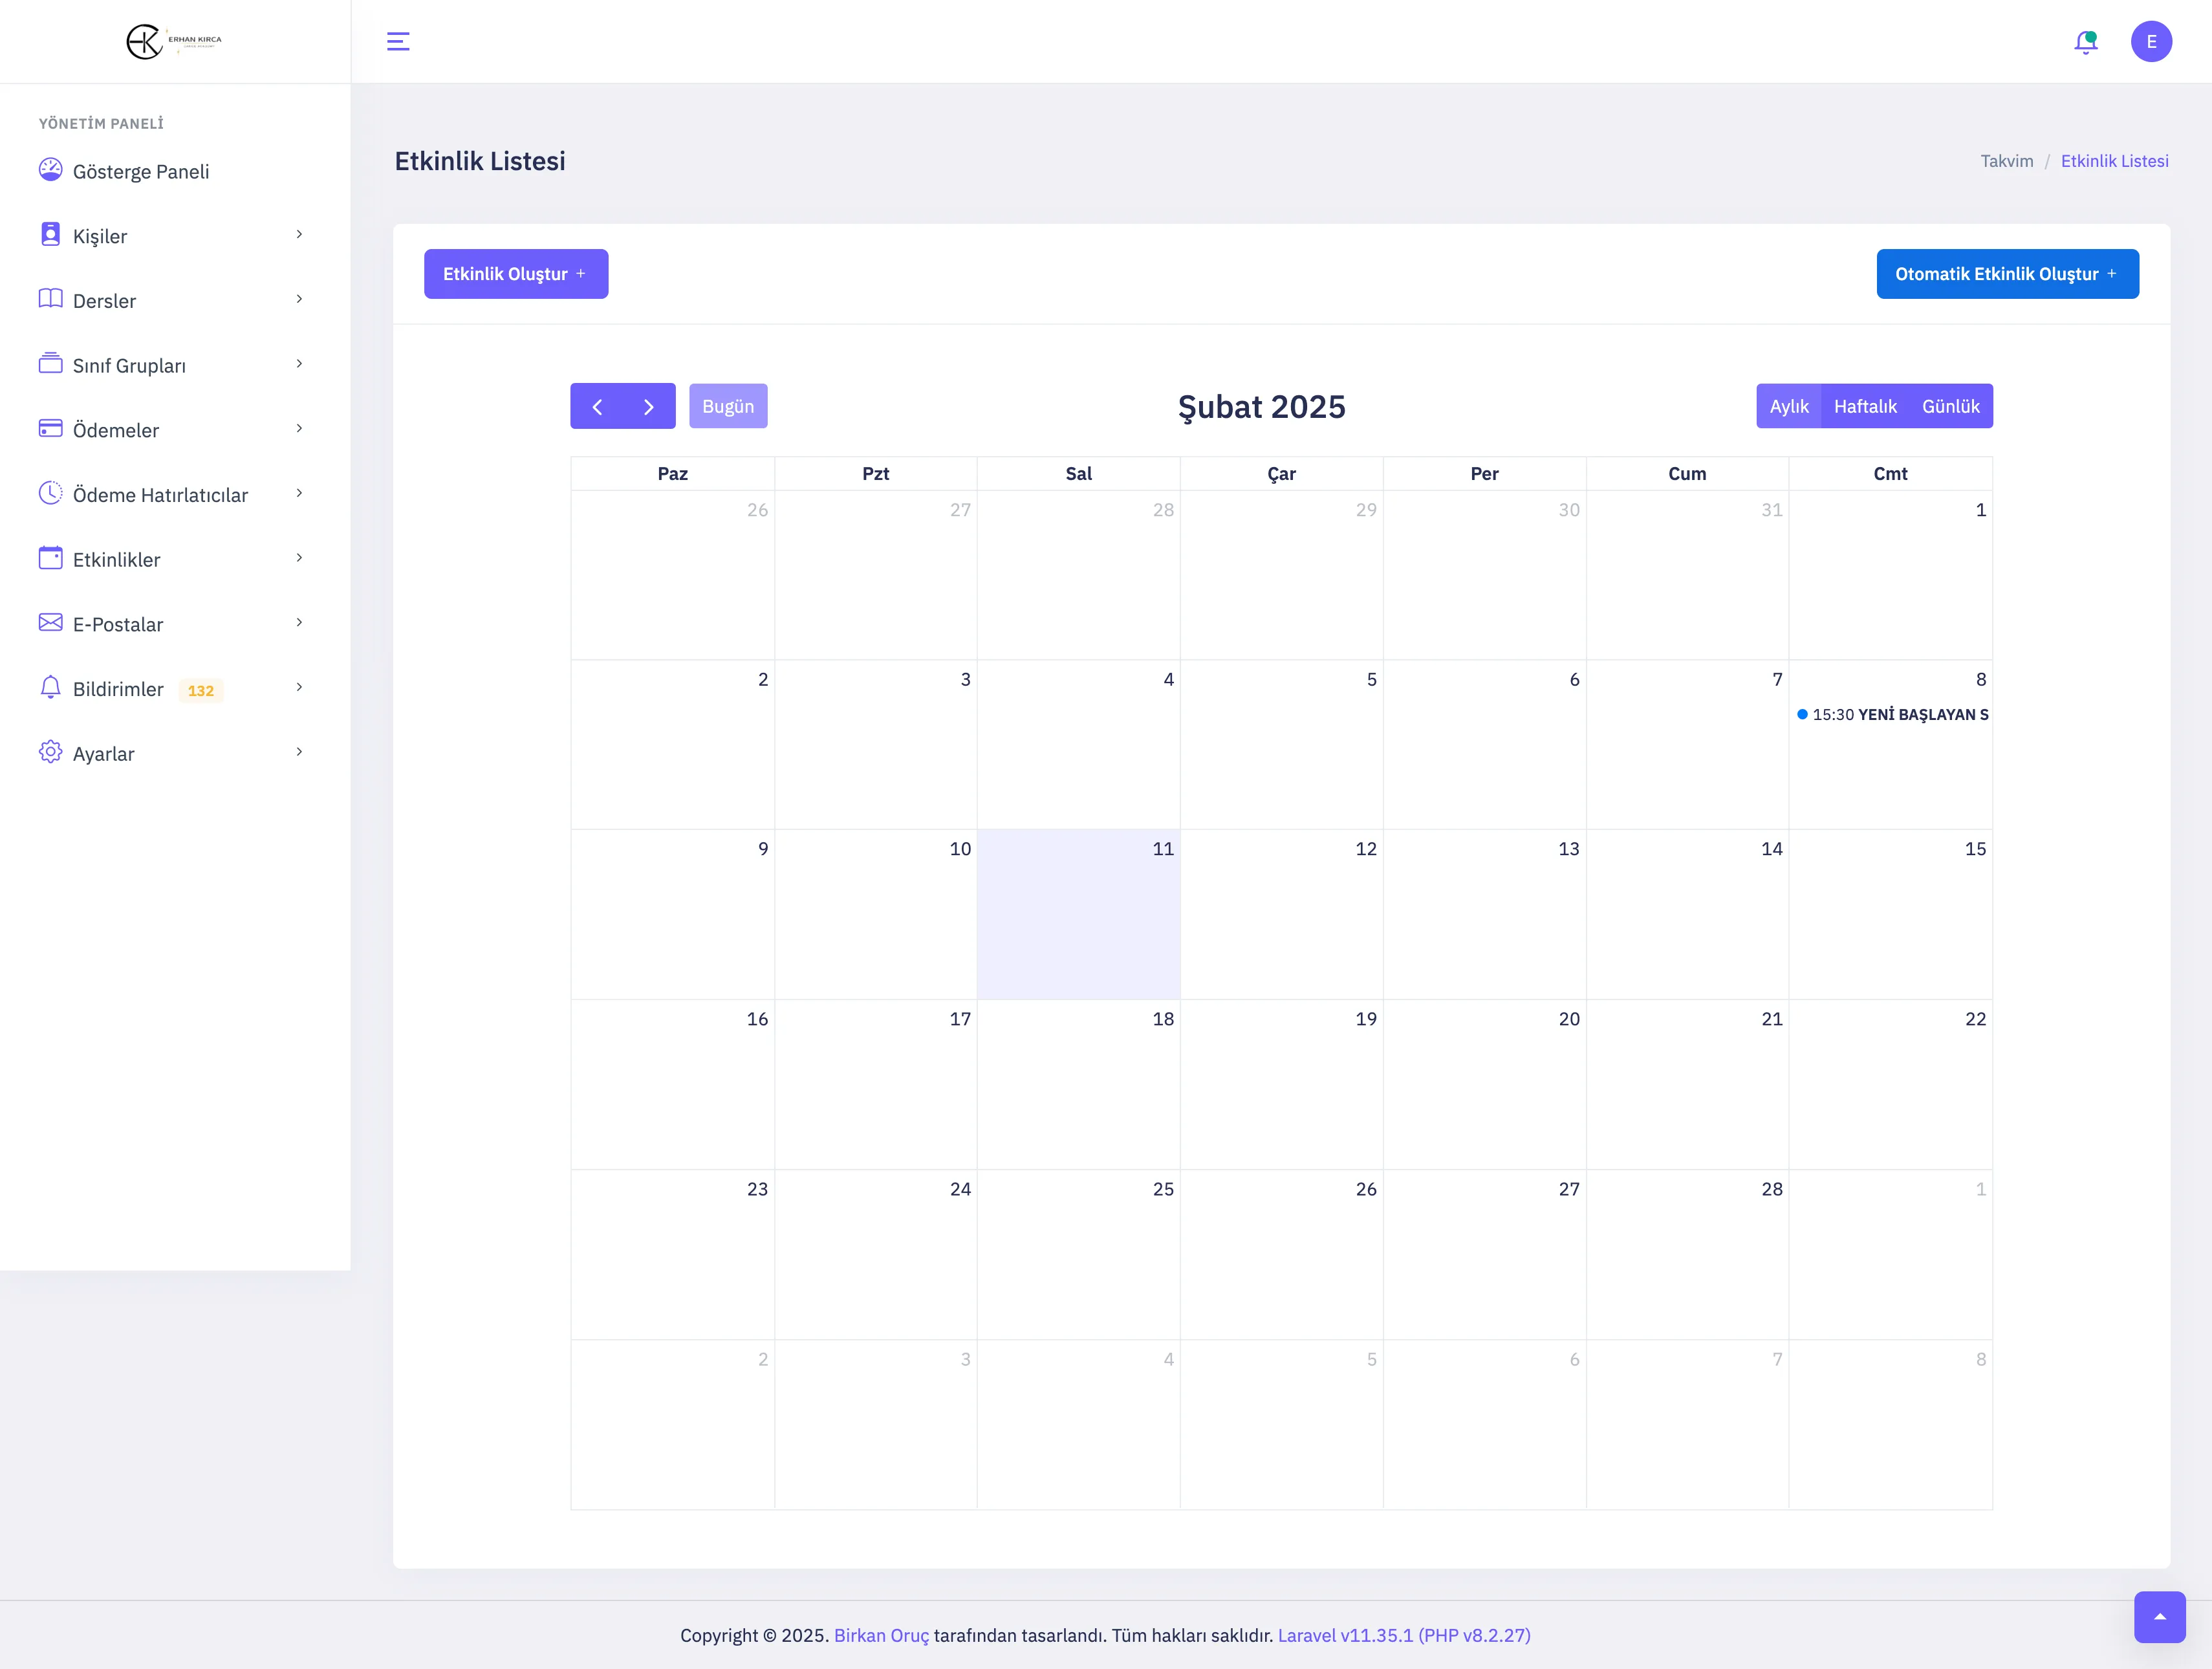Click the Erhan Kırca logo
Screen dimensions: 2212x1669
tap(174, 42)
